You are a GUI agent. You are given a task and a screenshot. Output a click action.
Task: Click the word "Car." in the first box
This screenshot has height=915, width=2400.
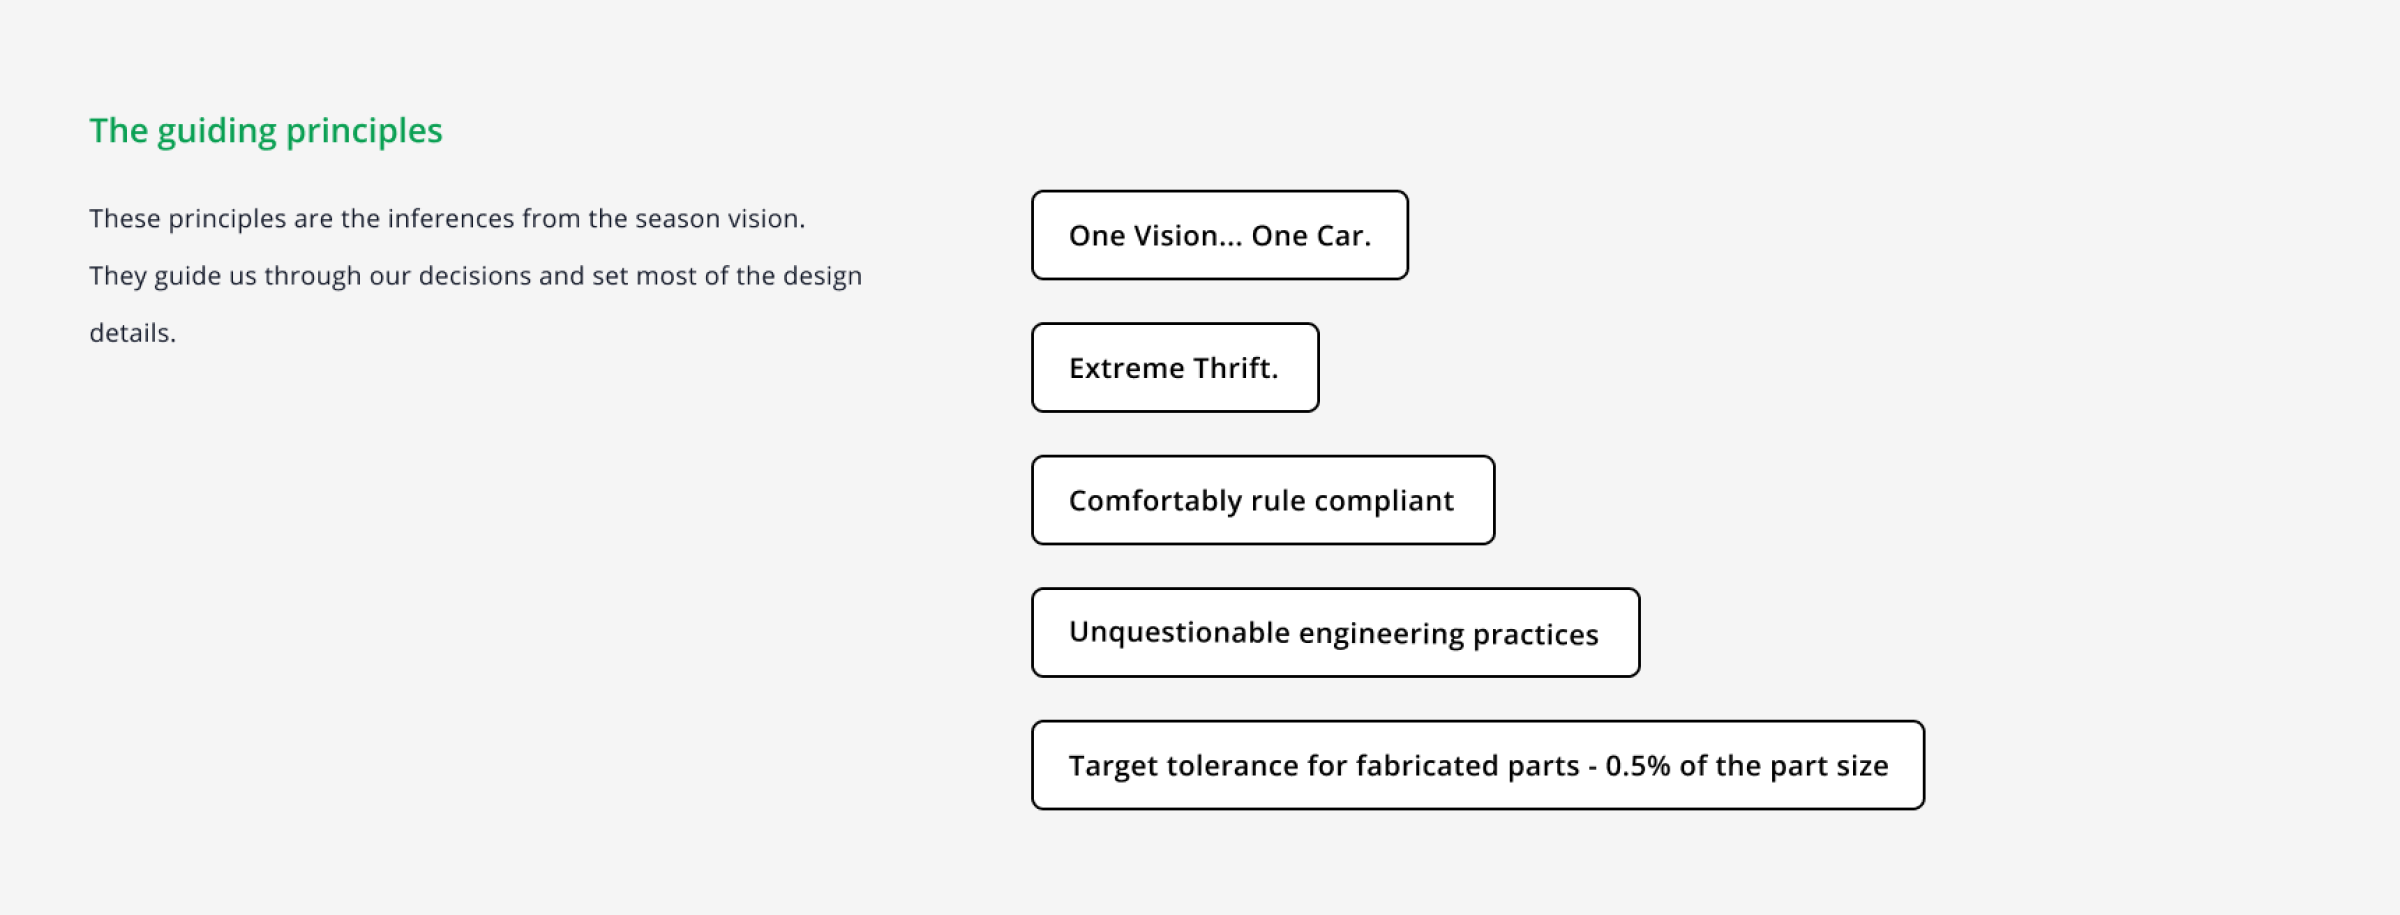tap(1342, 236)
